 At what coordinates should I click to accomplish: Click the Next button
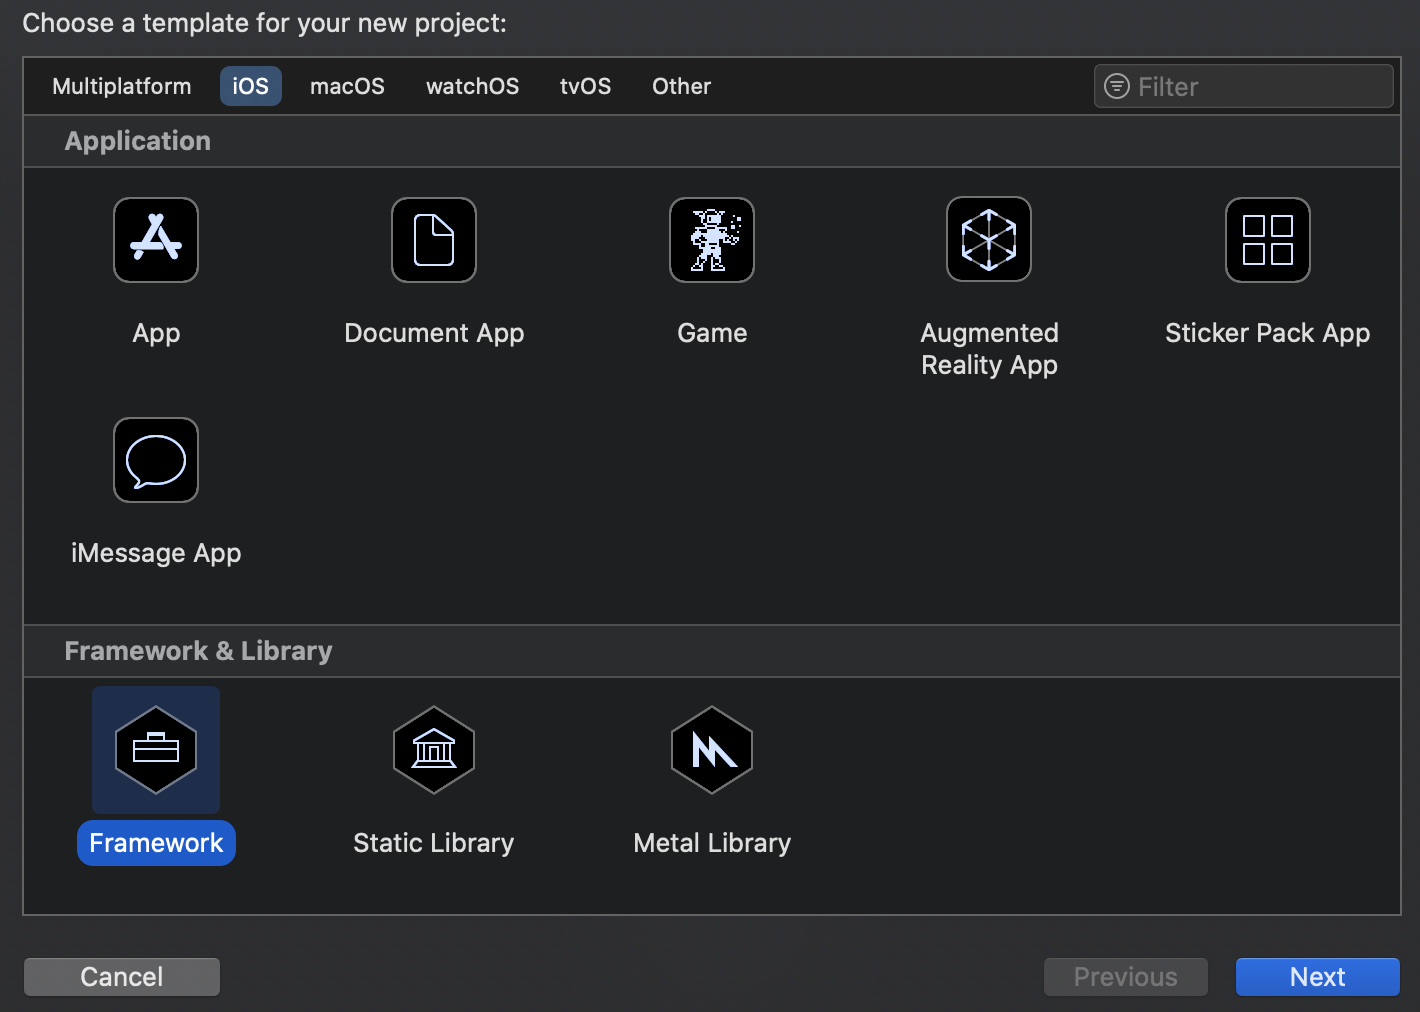pyautogui.click(x=1318, y=977)
